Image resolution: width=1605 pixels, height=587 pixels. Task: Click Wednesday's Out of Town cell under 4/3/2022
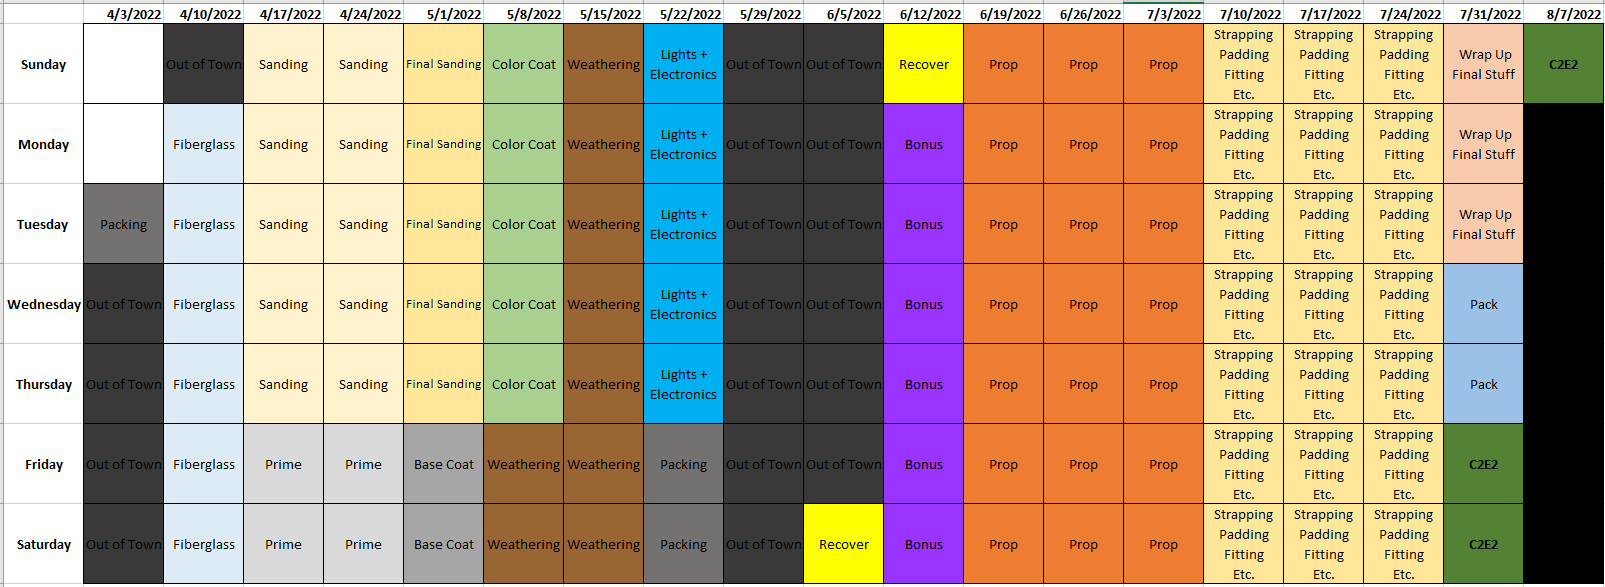[123, 304]
